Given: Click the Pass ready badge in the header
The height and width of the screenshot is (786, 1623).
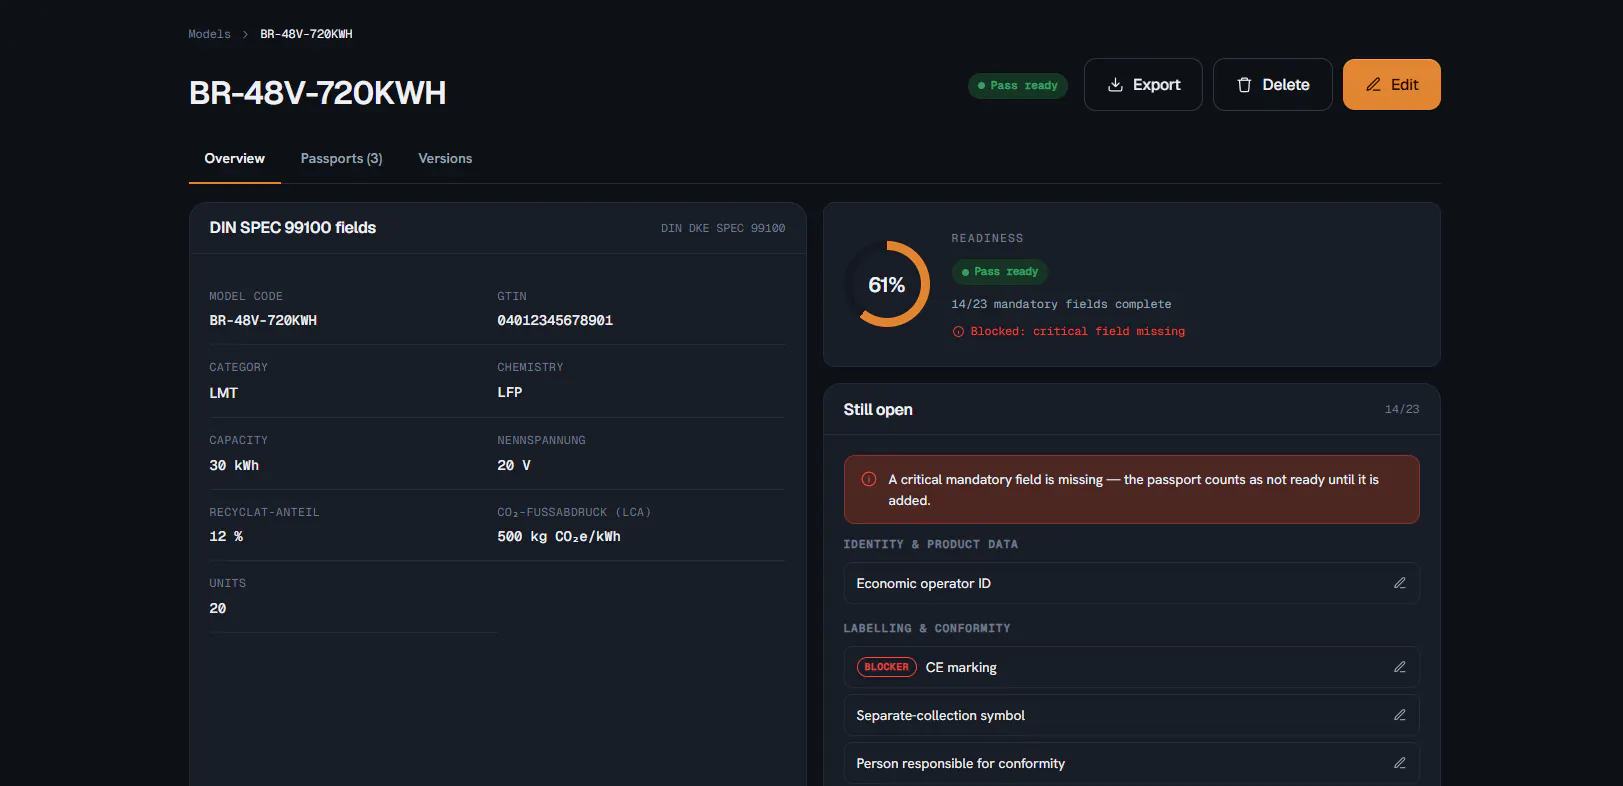Looking at the screenshot, I should point(1017,86).
